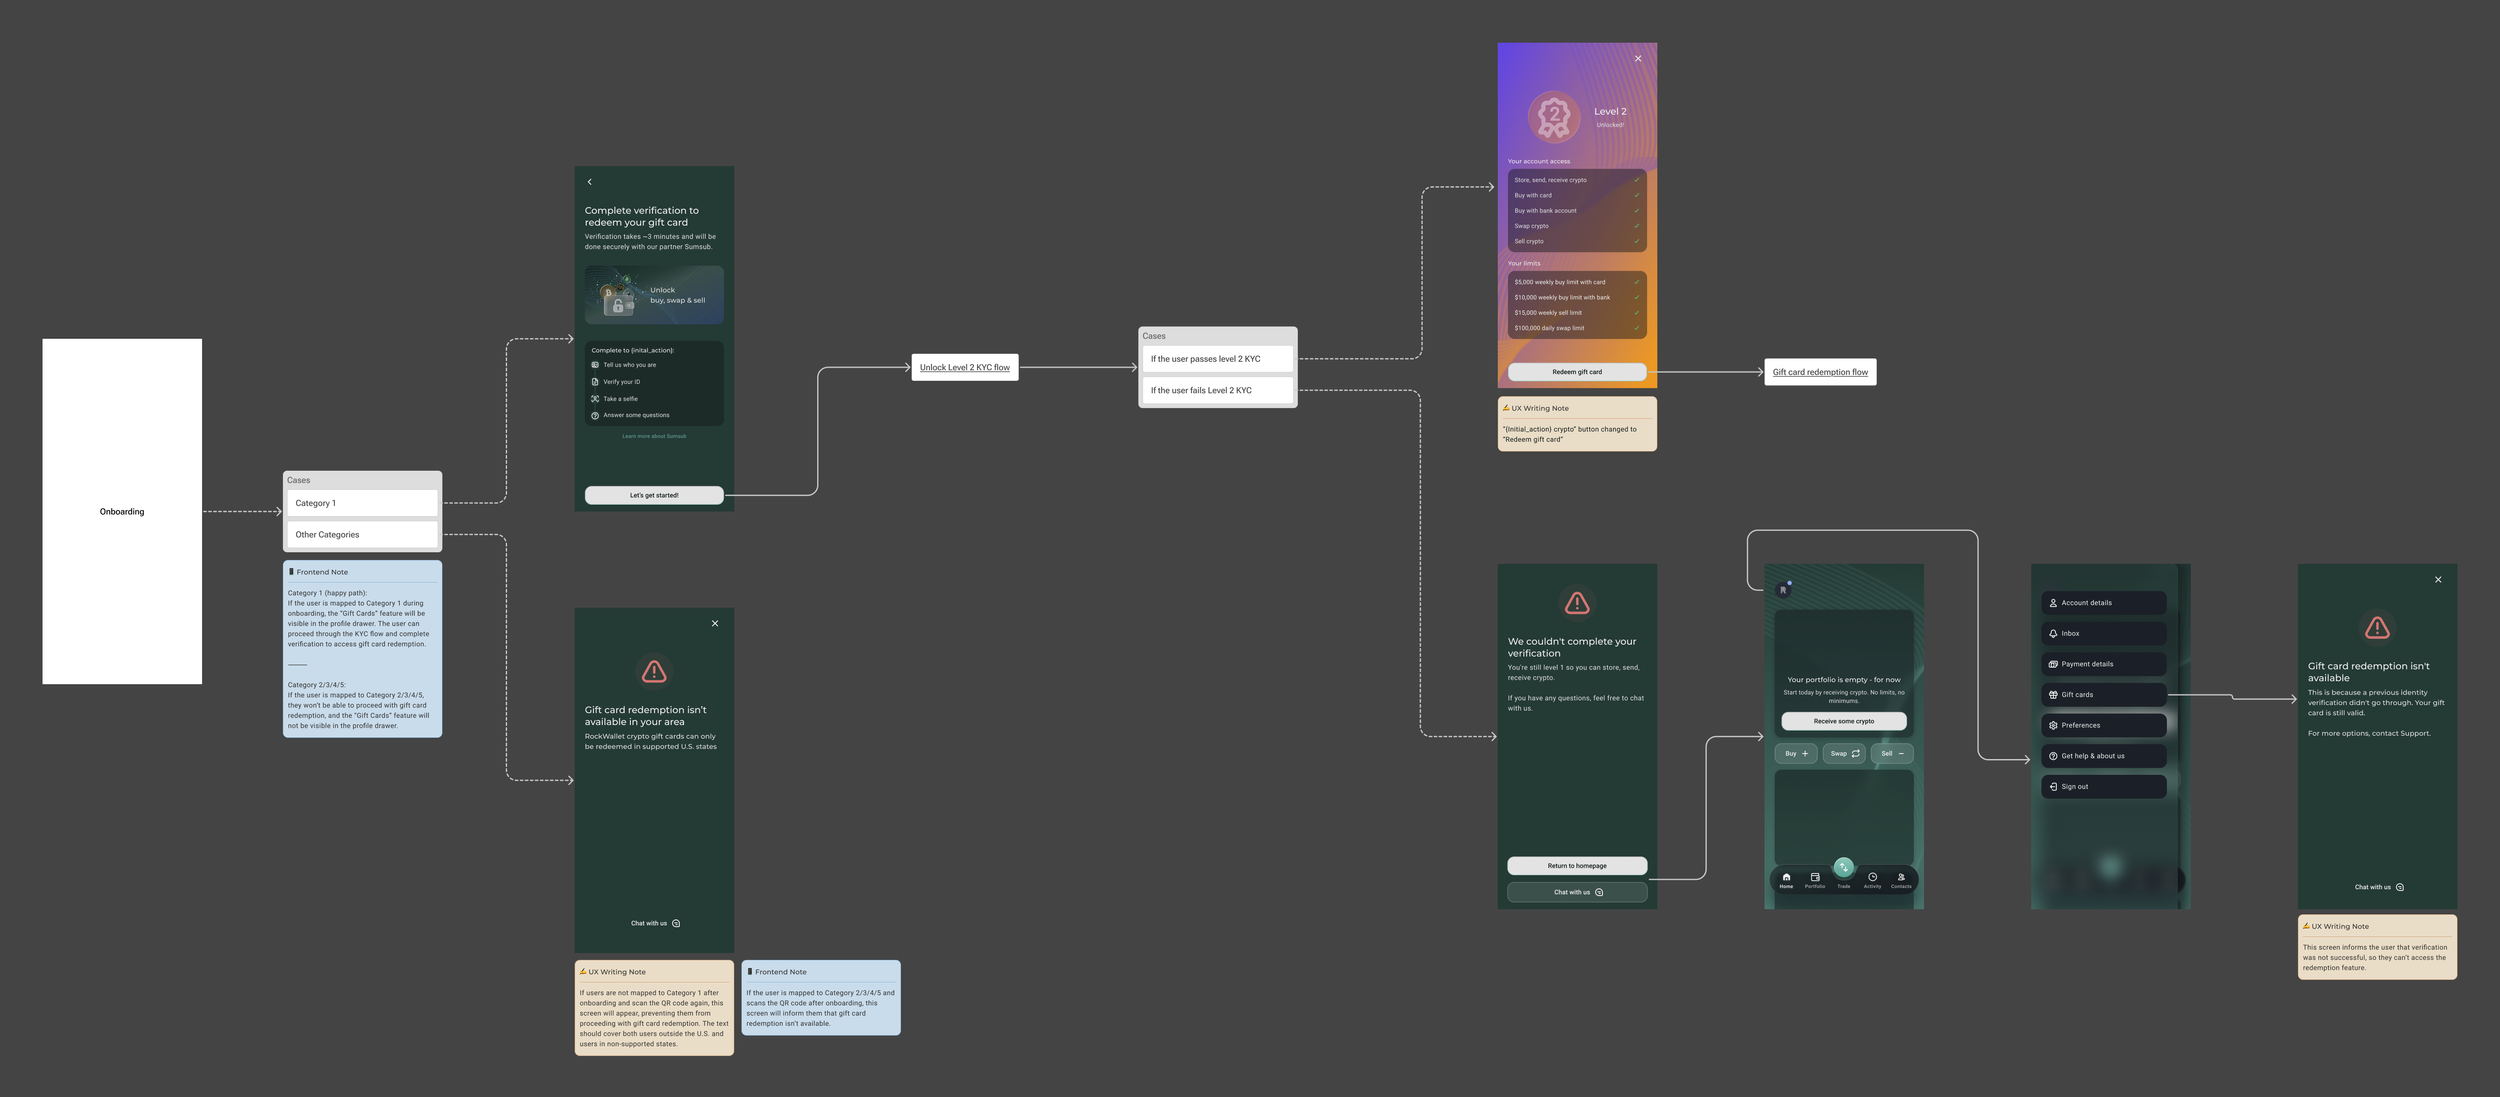The width and height of the screenshot is (2500, 1097).
Task: Click warning icon on 'available in your area' screen
Action: [654, 672]
